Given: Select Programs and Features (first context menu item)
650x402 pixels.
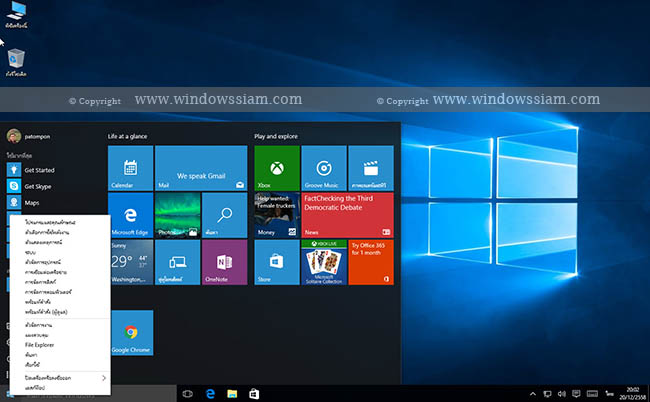Looking at the screenshot, I should click(x=60, y=222).
